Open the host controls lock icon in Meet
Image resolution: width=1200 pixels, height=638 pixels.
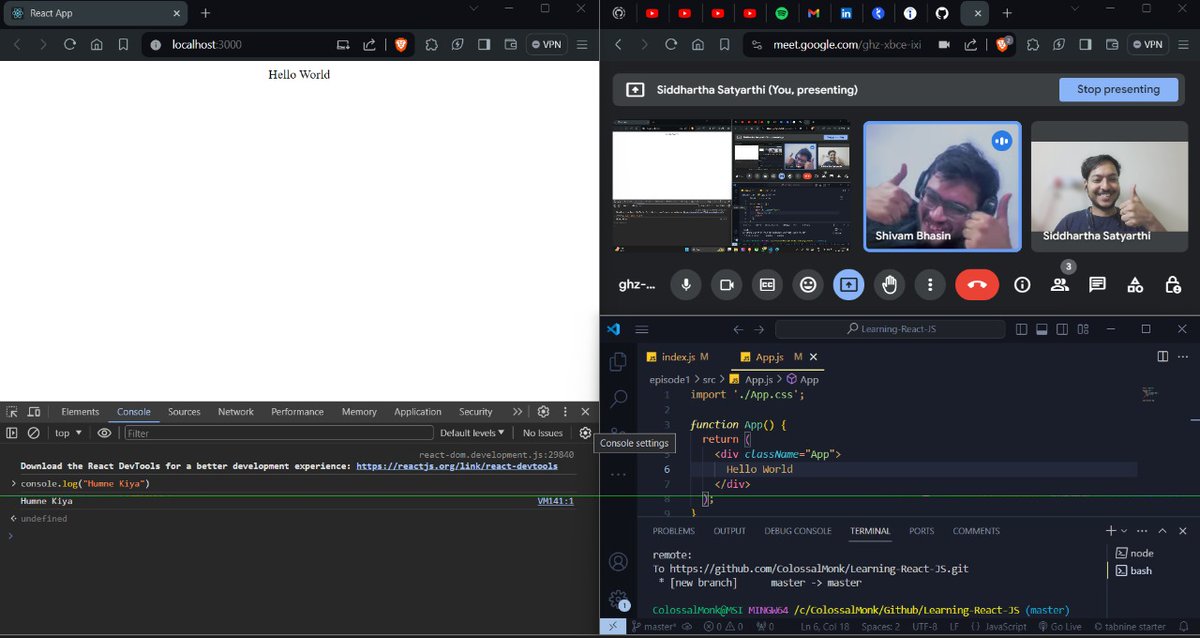[1172, 285]
